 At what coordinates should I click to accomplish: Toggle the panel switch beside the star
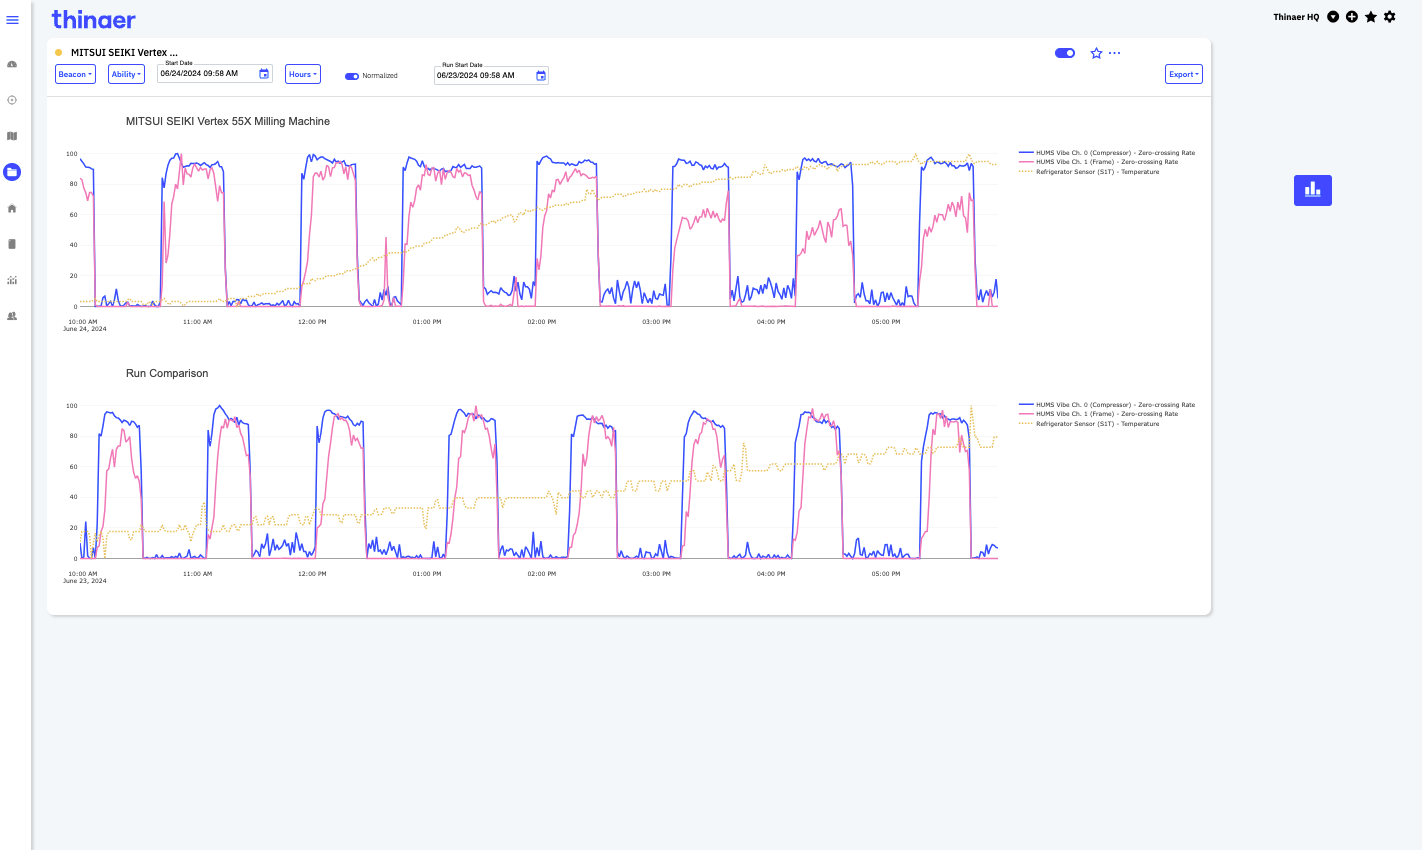pyautogui.click(x=1065, y=53)
